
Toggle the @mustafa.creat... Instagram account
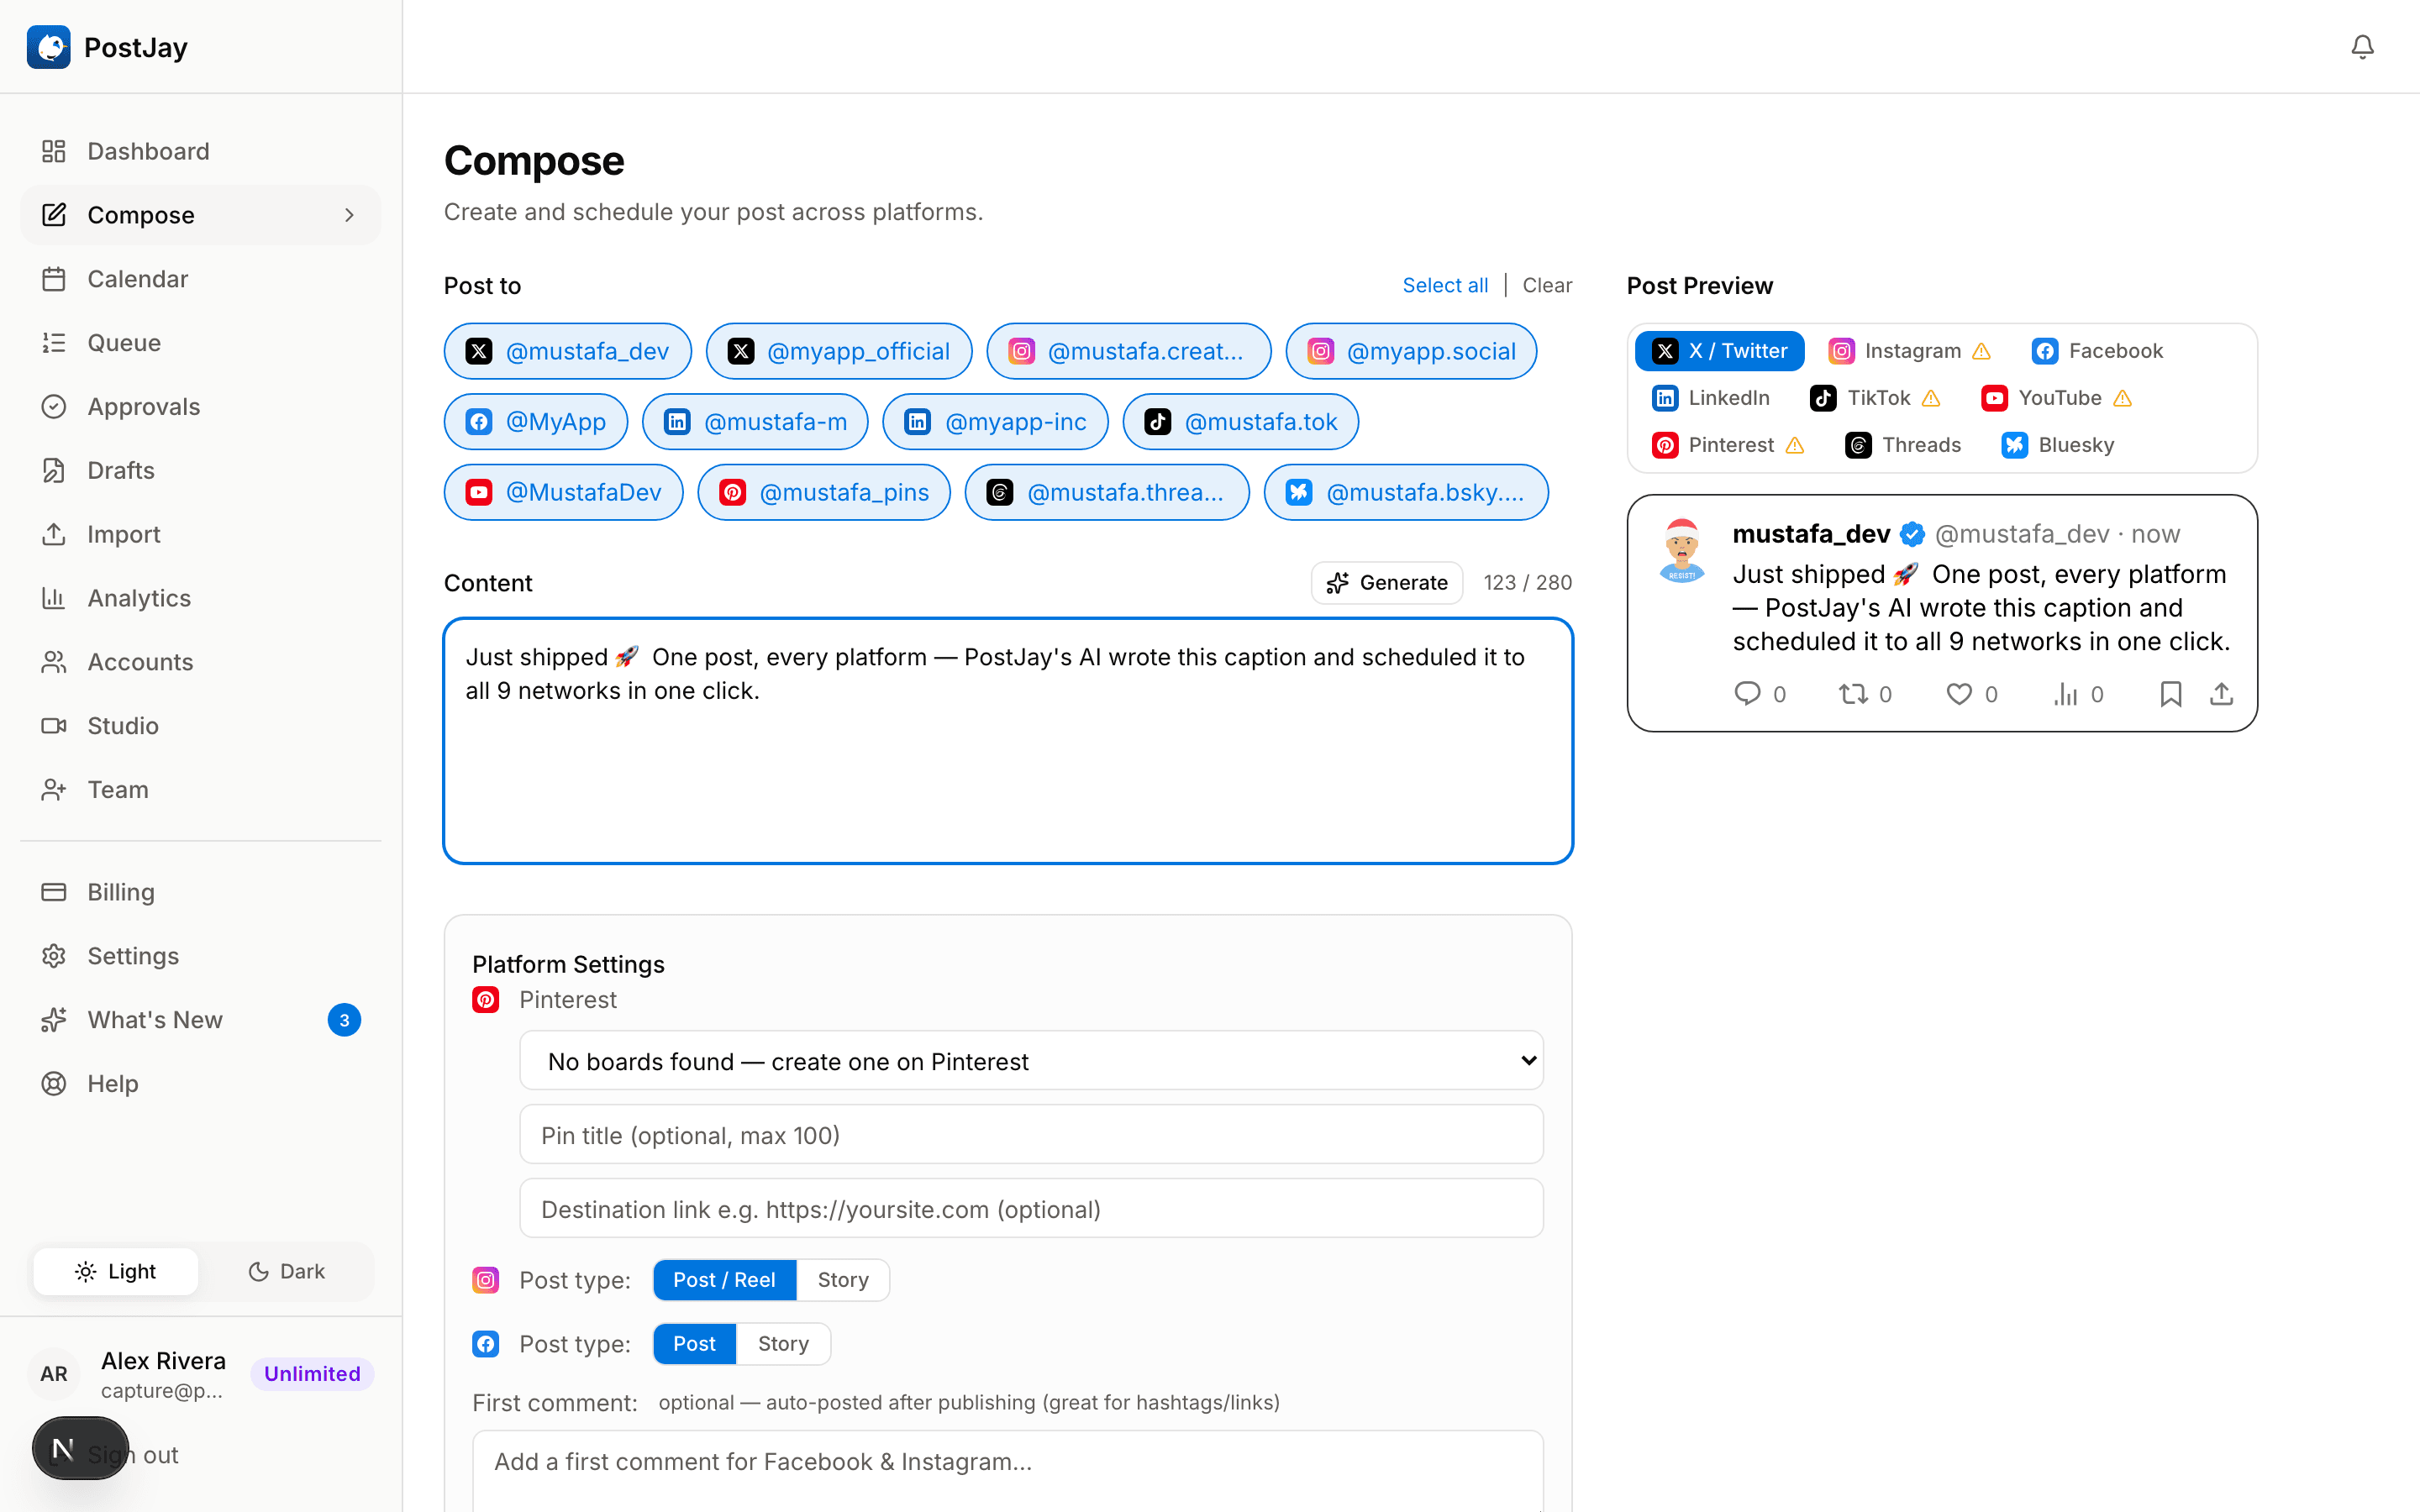(x=1128, y=351)
